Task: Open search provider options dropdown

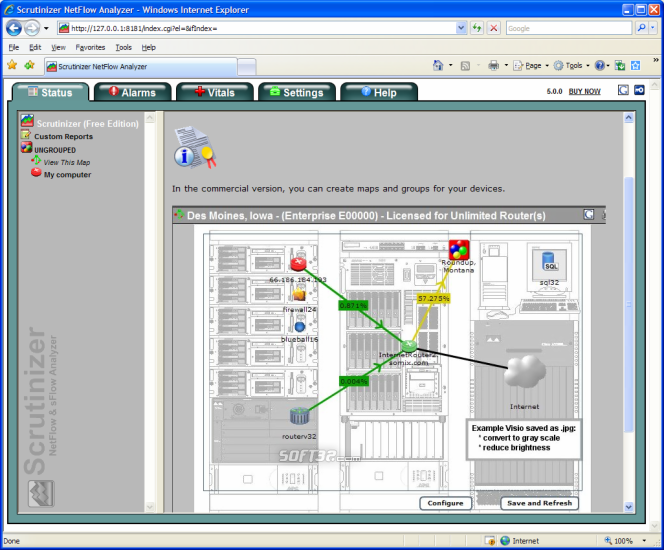Action: [x=653, y=28]
